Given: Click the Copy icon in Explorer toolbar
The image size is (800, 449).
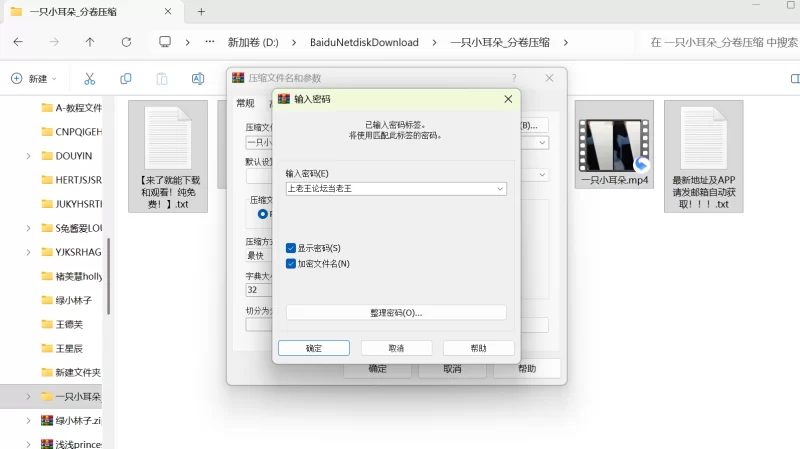Looking at the screenshot, I should click(125, 78).
